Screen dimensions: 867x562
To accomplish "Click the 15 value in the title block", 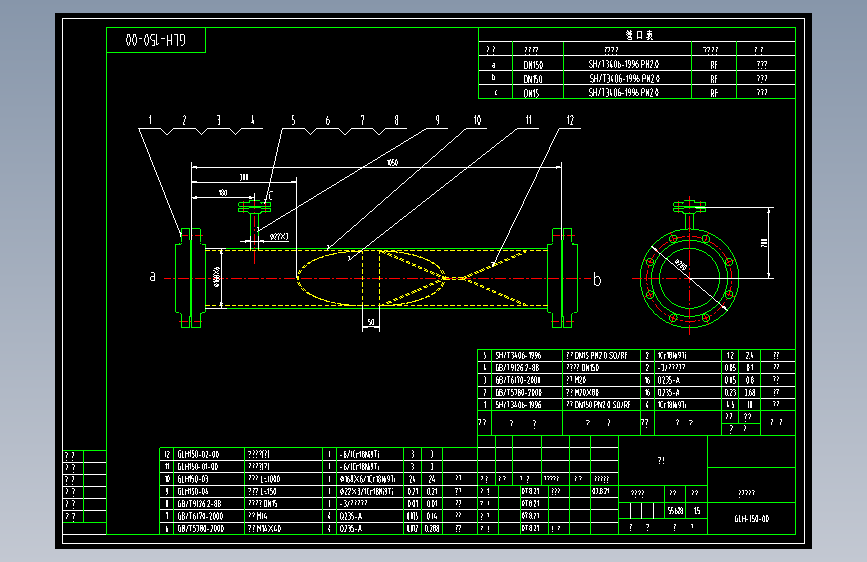I will tap(697, 511).
